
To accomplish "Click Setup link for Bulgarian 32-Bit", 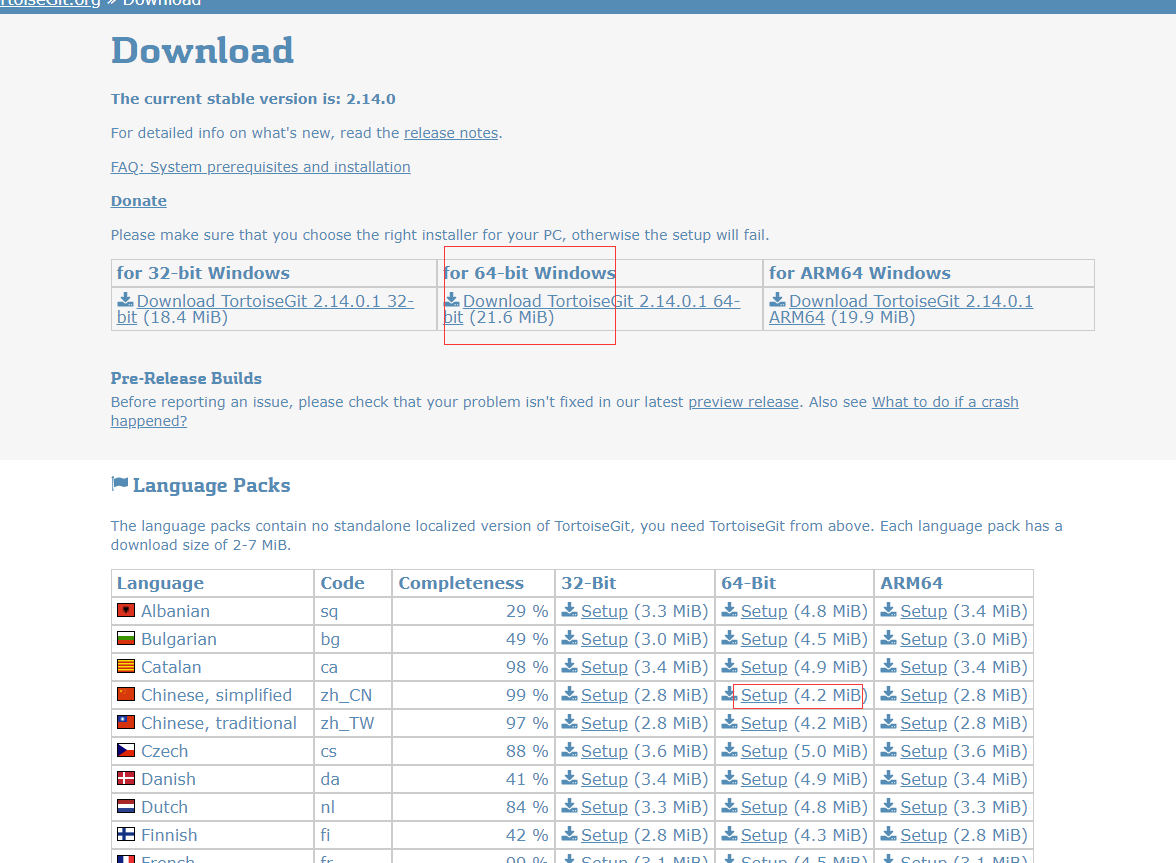I will pyautogui.click(x=604, y=639).
